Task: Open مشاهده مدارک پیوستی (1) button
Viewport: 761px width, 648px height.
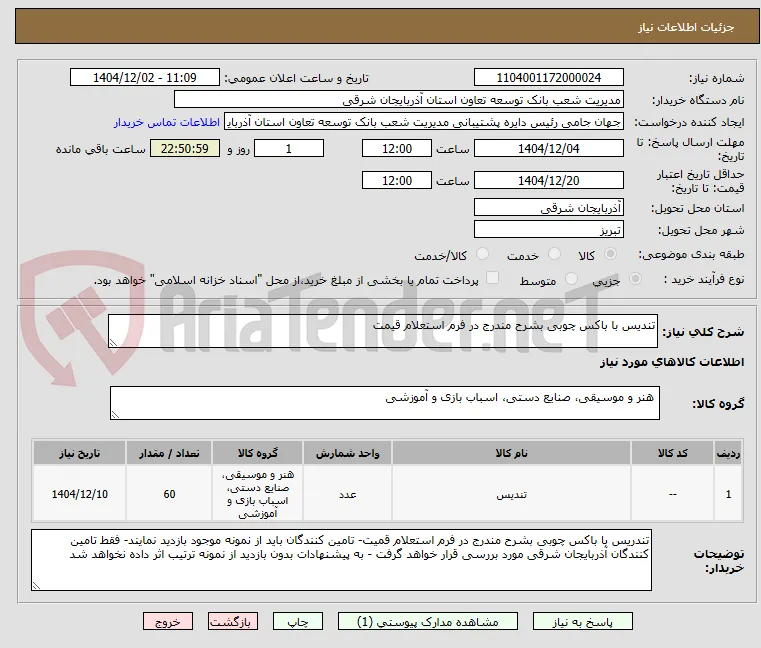Action: click(428, 621)
